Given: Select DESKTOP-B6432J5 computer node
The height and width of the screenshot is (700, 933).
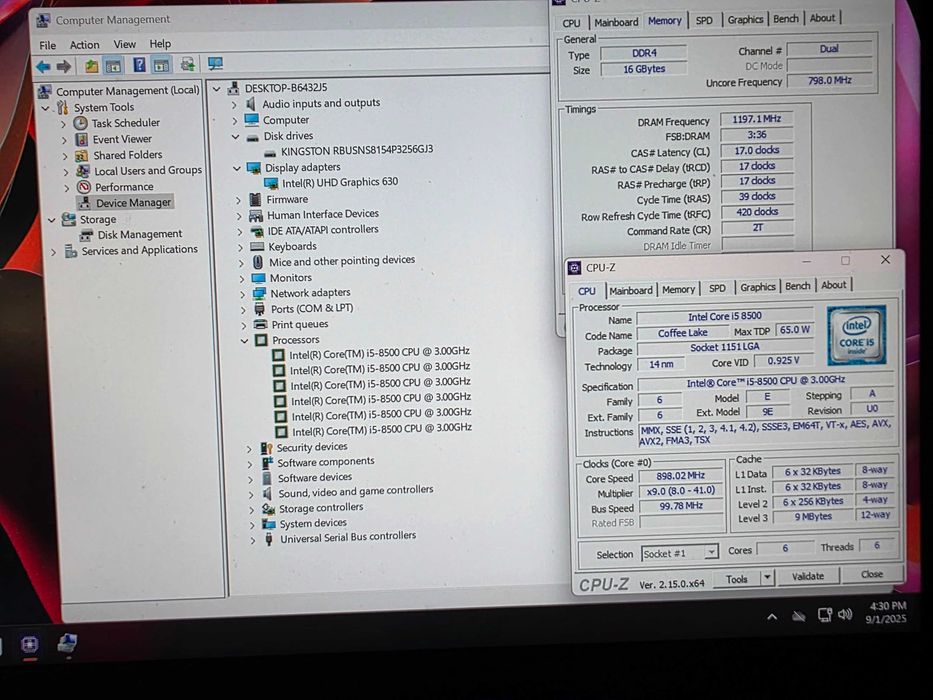Looking at the screenshot, I should pos(286,88).
